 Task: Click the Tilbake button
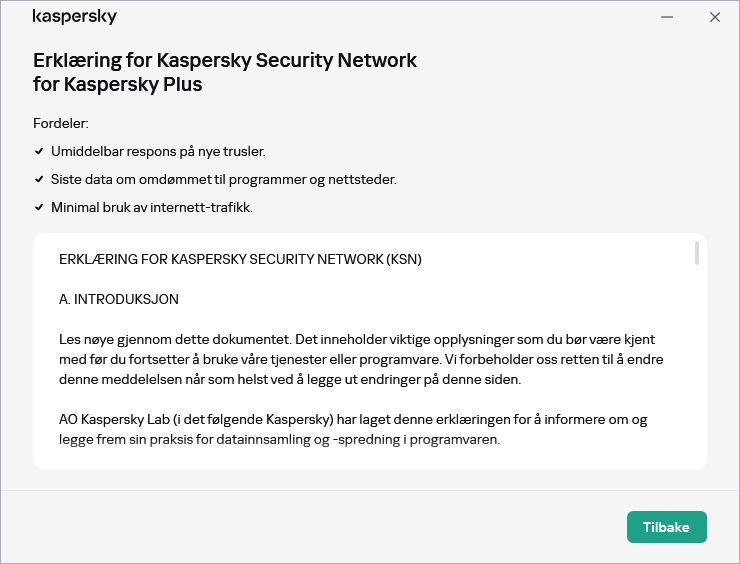click(666, 527)
